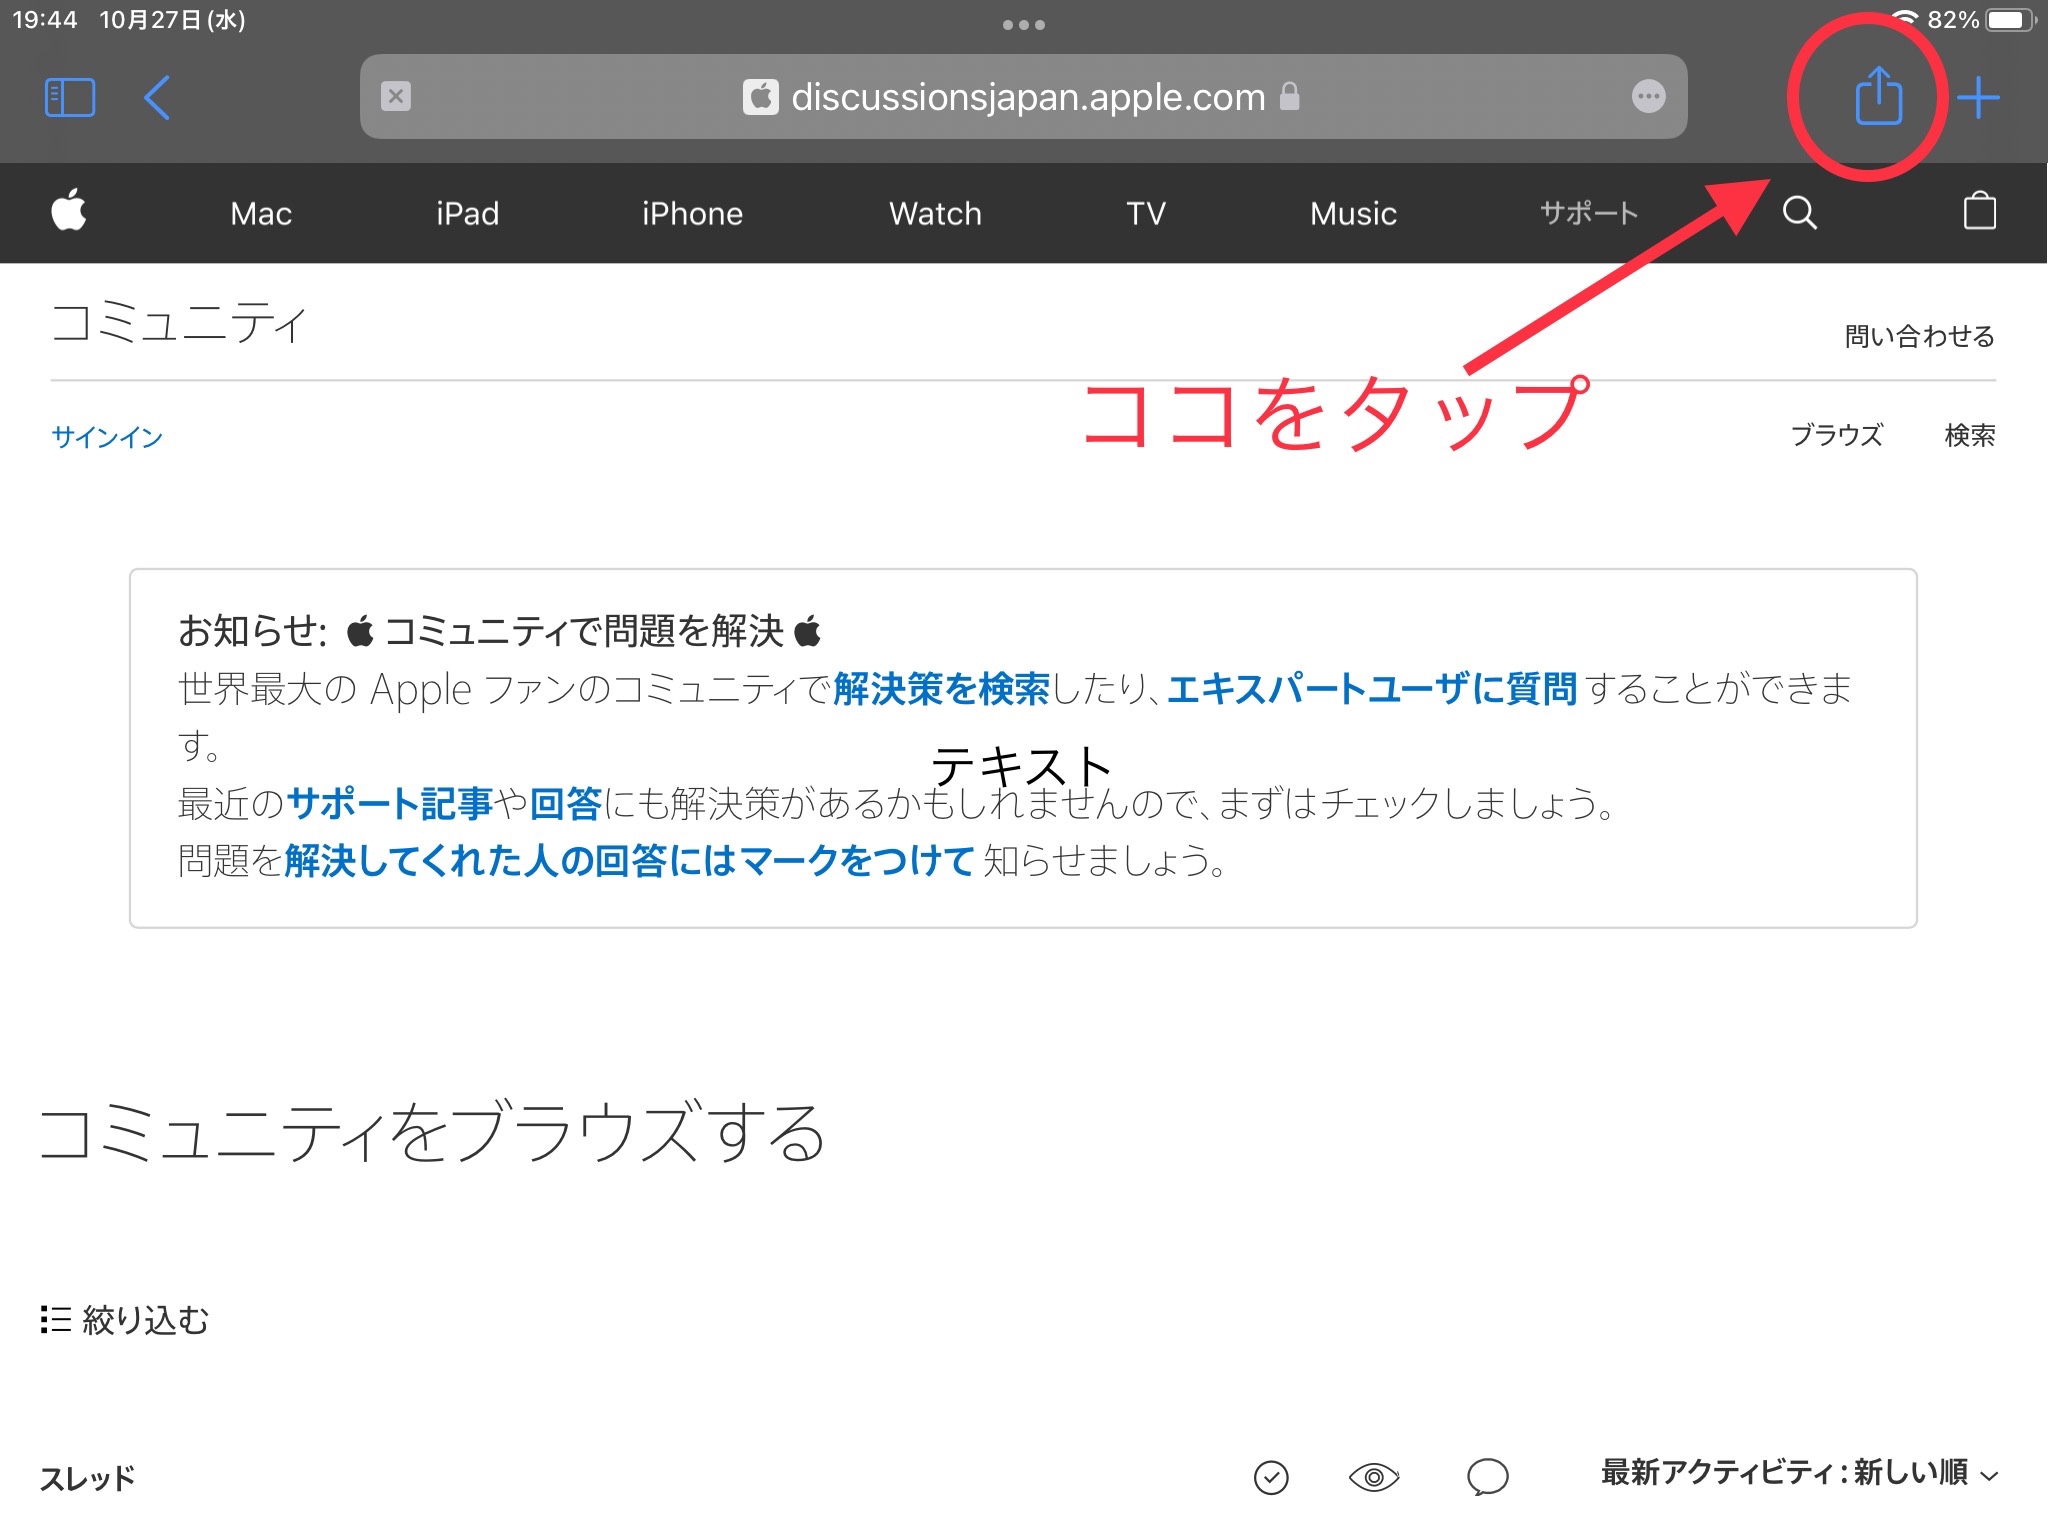This screenshot has height=1536, width=2048.
Task: Close the tab with X icon
Action: tap(396, 97)
